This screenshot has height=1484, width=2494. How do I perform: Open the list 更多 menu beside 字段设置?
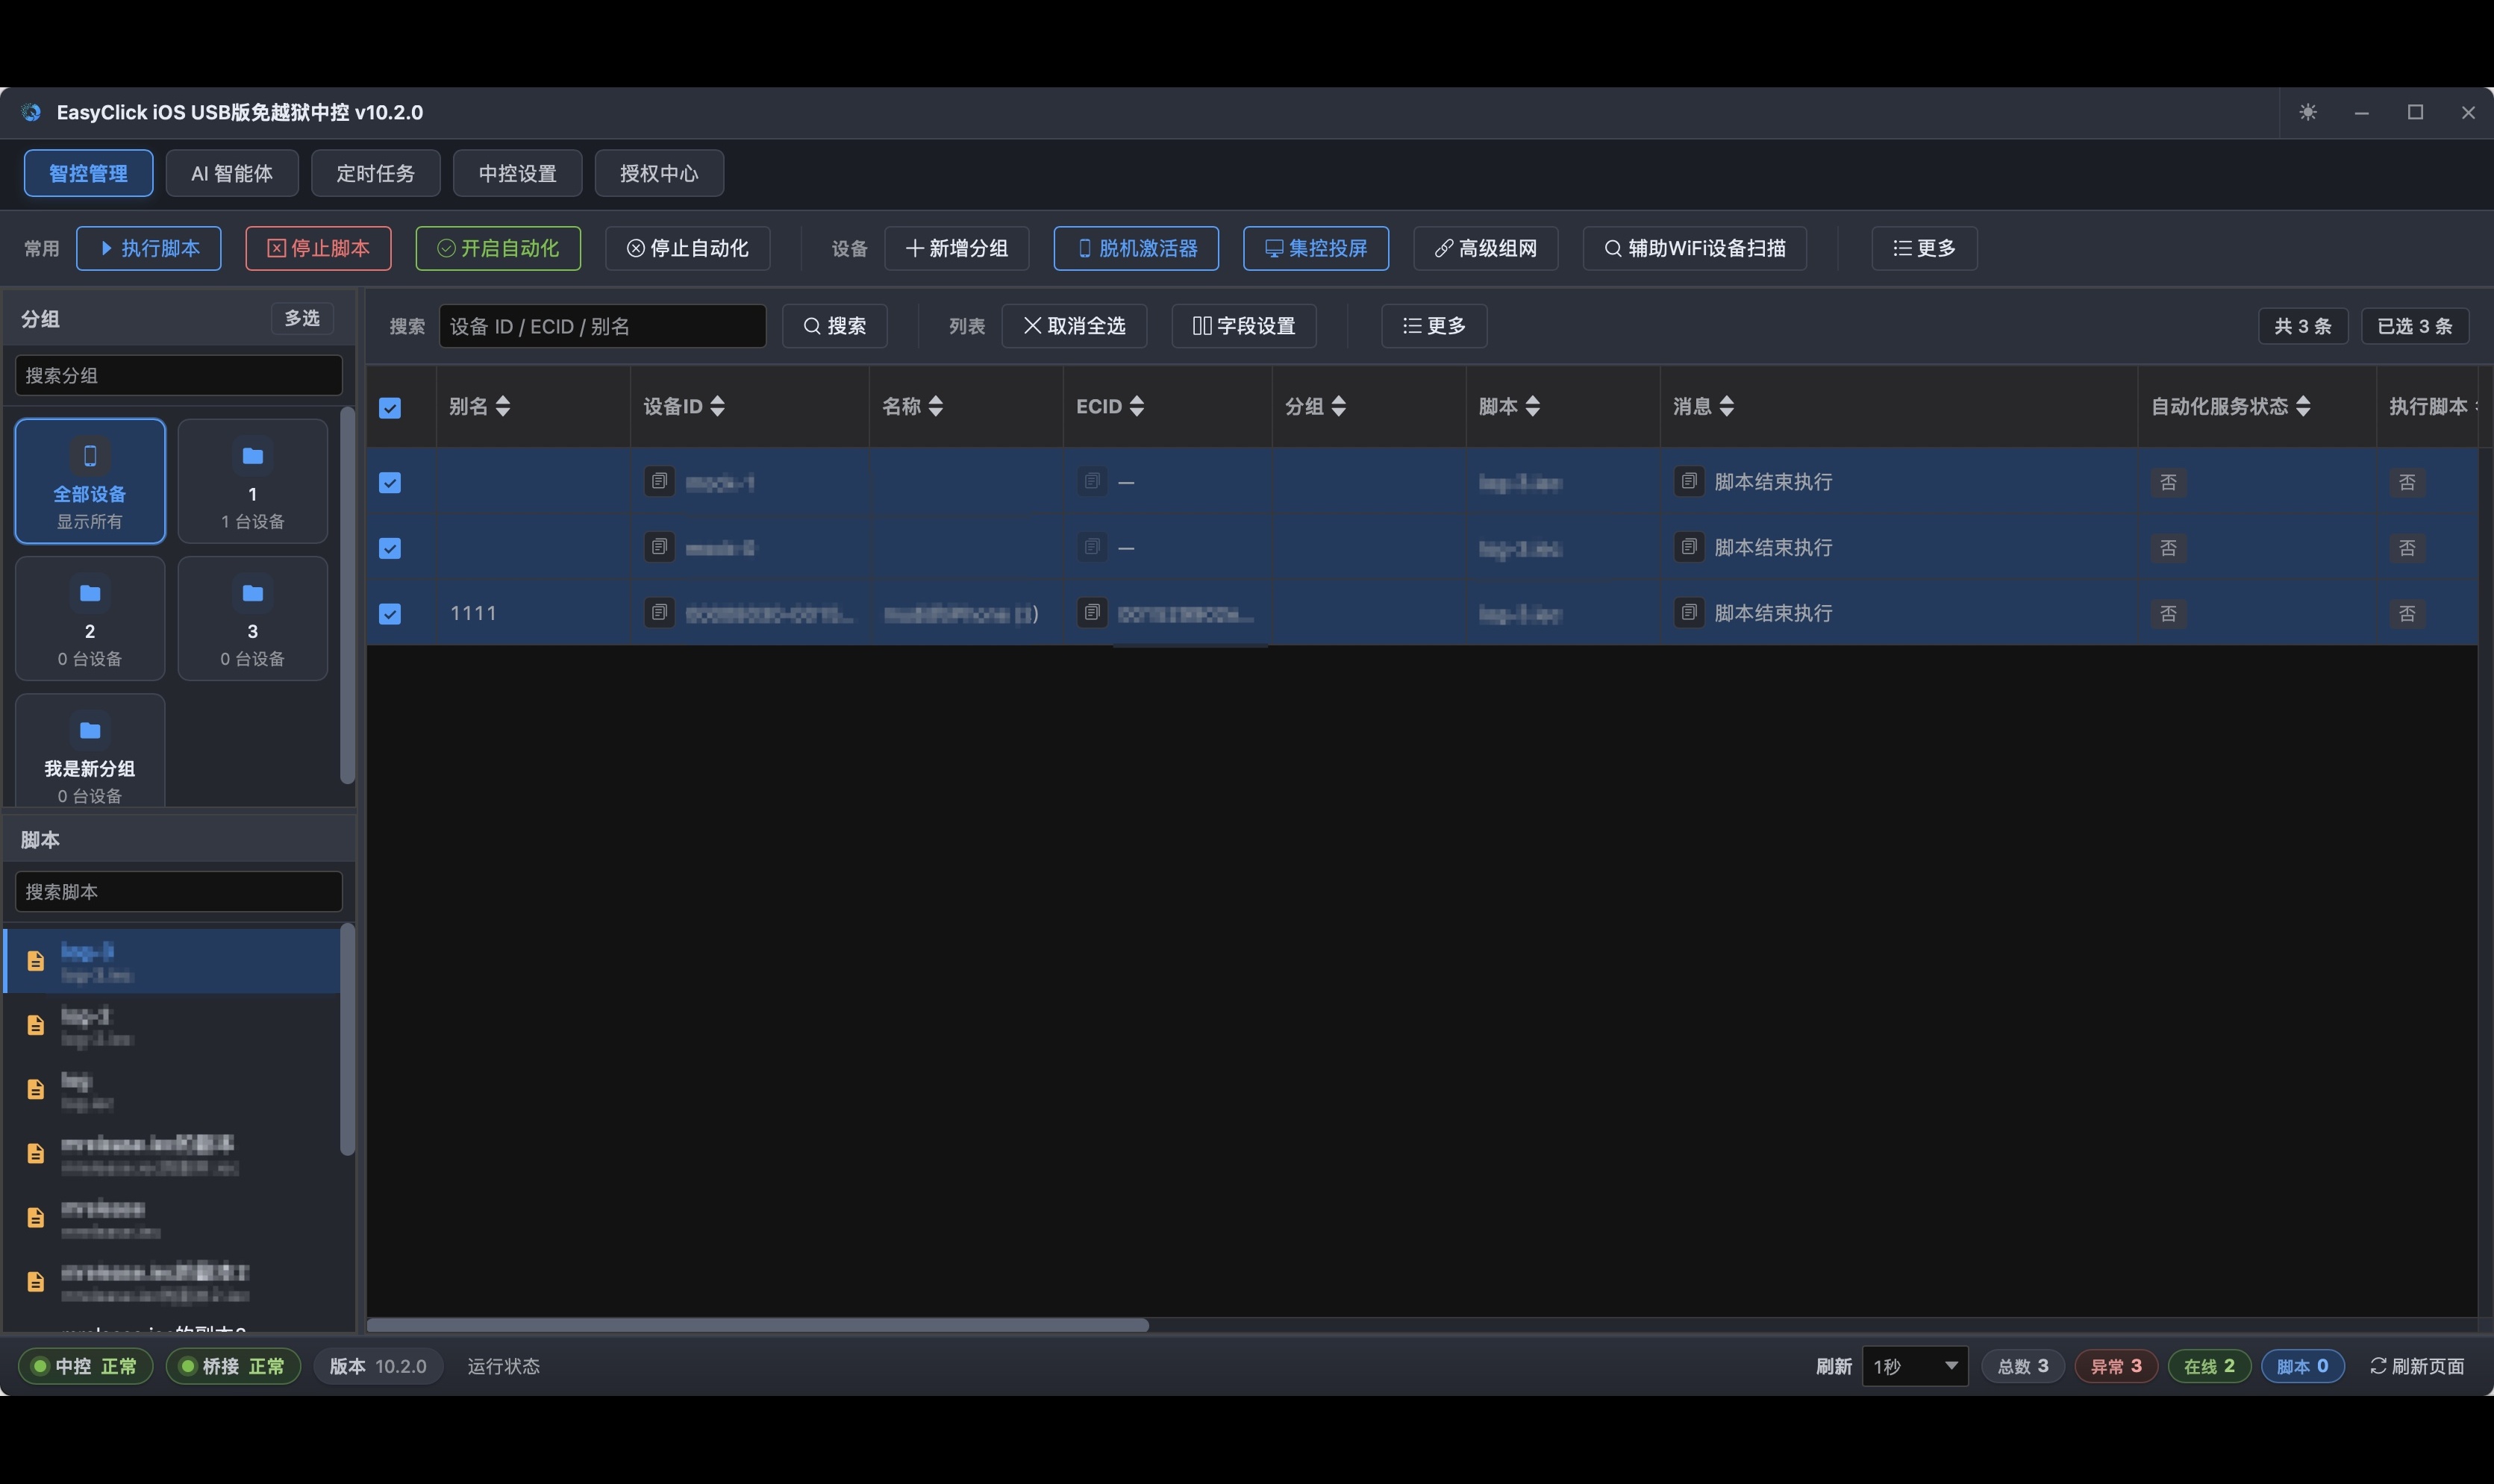[1434, 326]
